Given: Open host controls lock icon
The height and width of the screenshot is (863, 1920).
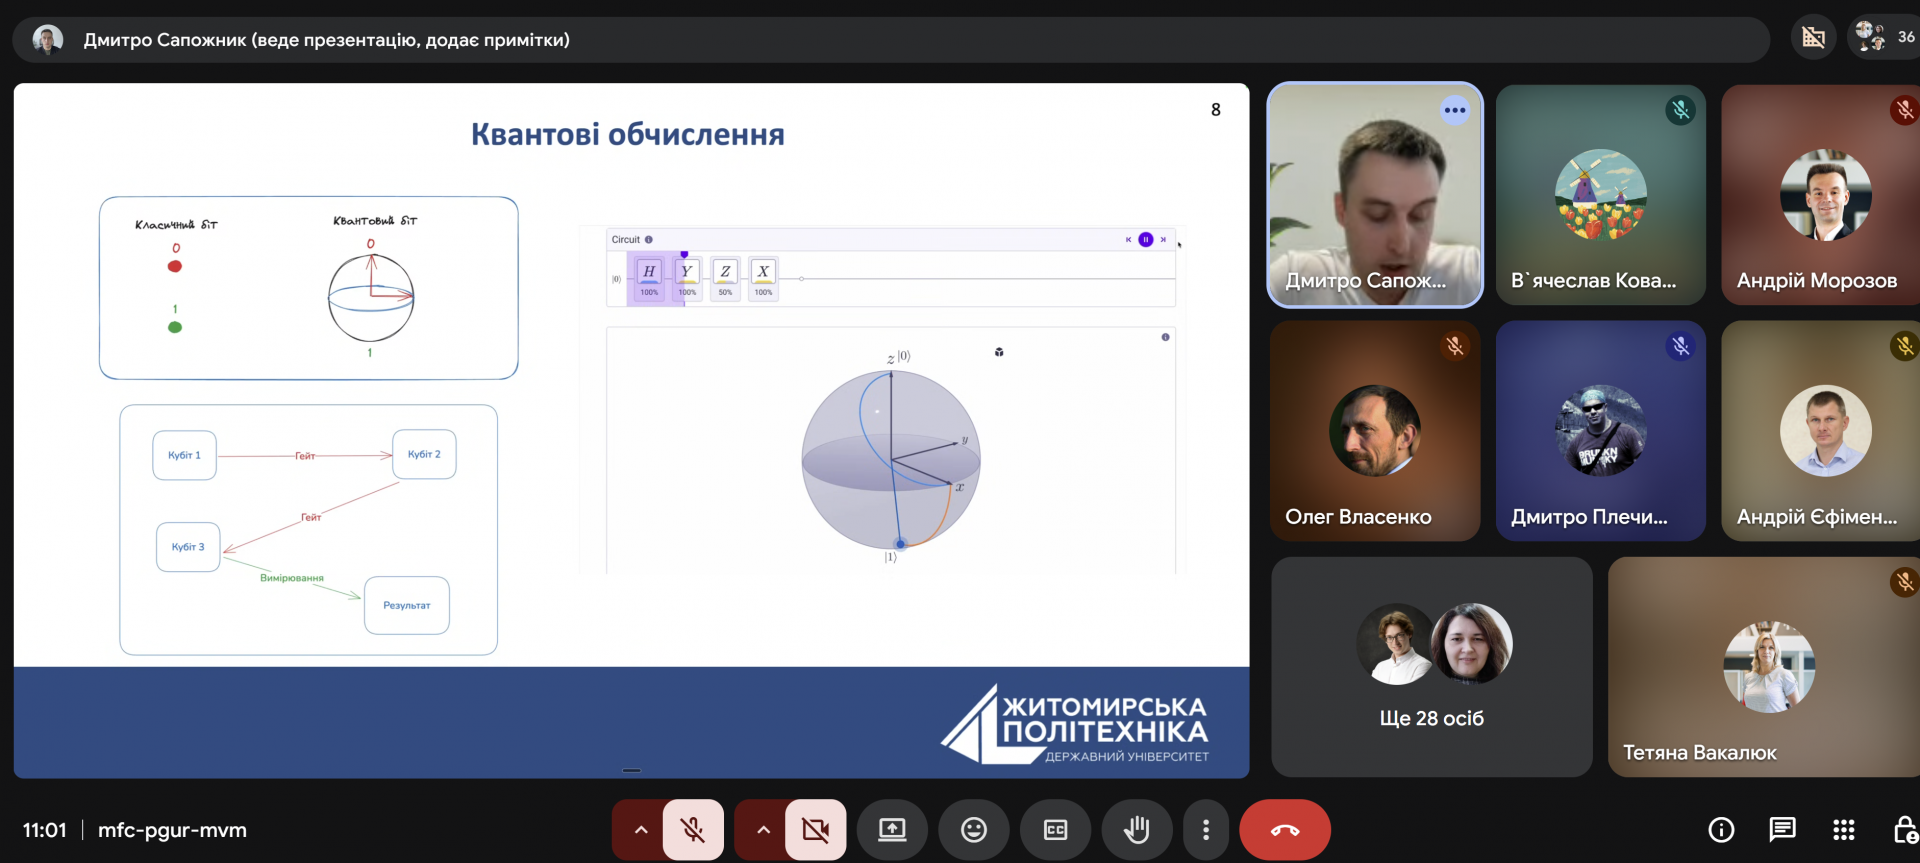Looking at the screenshot, I should 1904,829.
